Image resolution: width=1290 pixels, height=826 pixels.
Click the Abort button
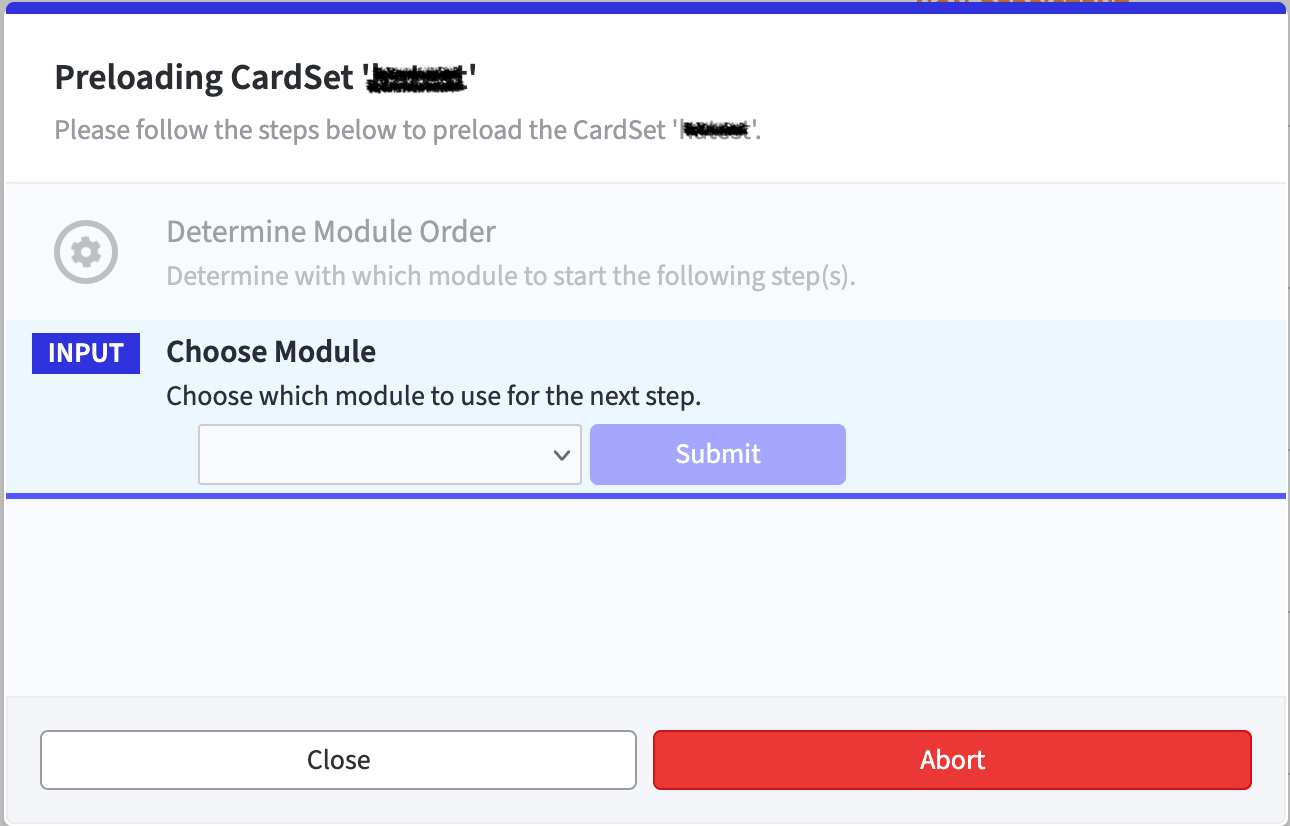click(x=951, y=760)
